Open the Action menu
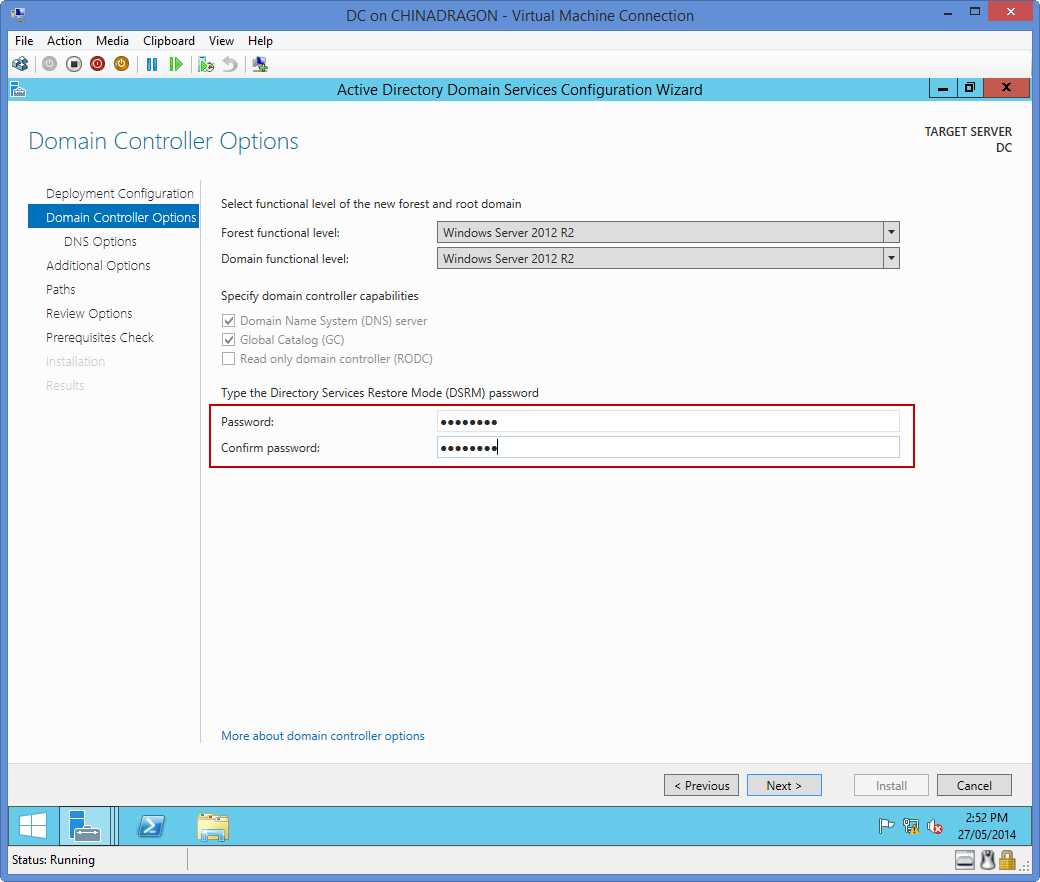The image size is (1040, 882). [x=64, y=41]
